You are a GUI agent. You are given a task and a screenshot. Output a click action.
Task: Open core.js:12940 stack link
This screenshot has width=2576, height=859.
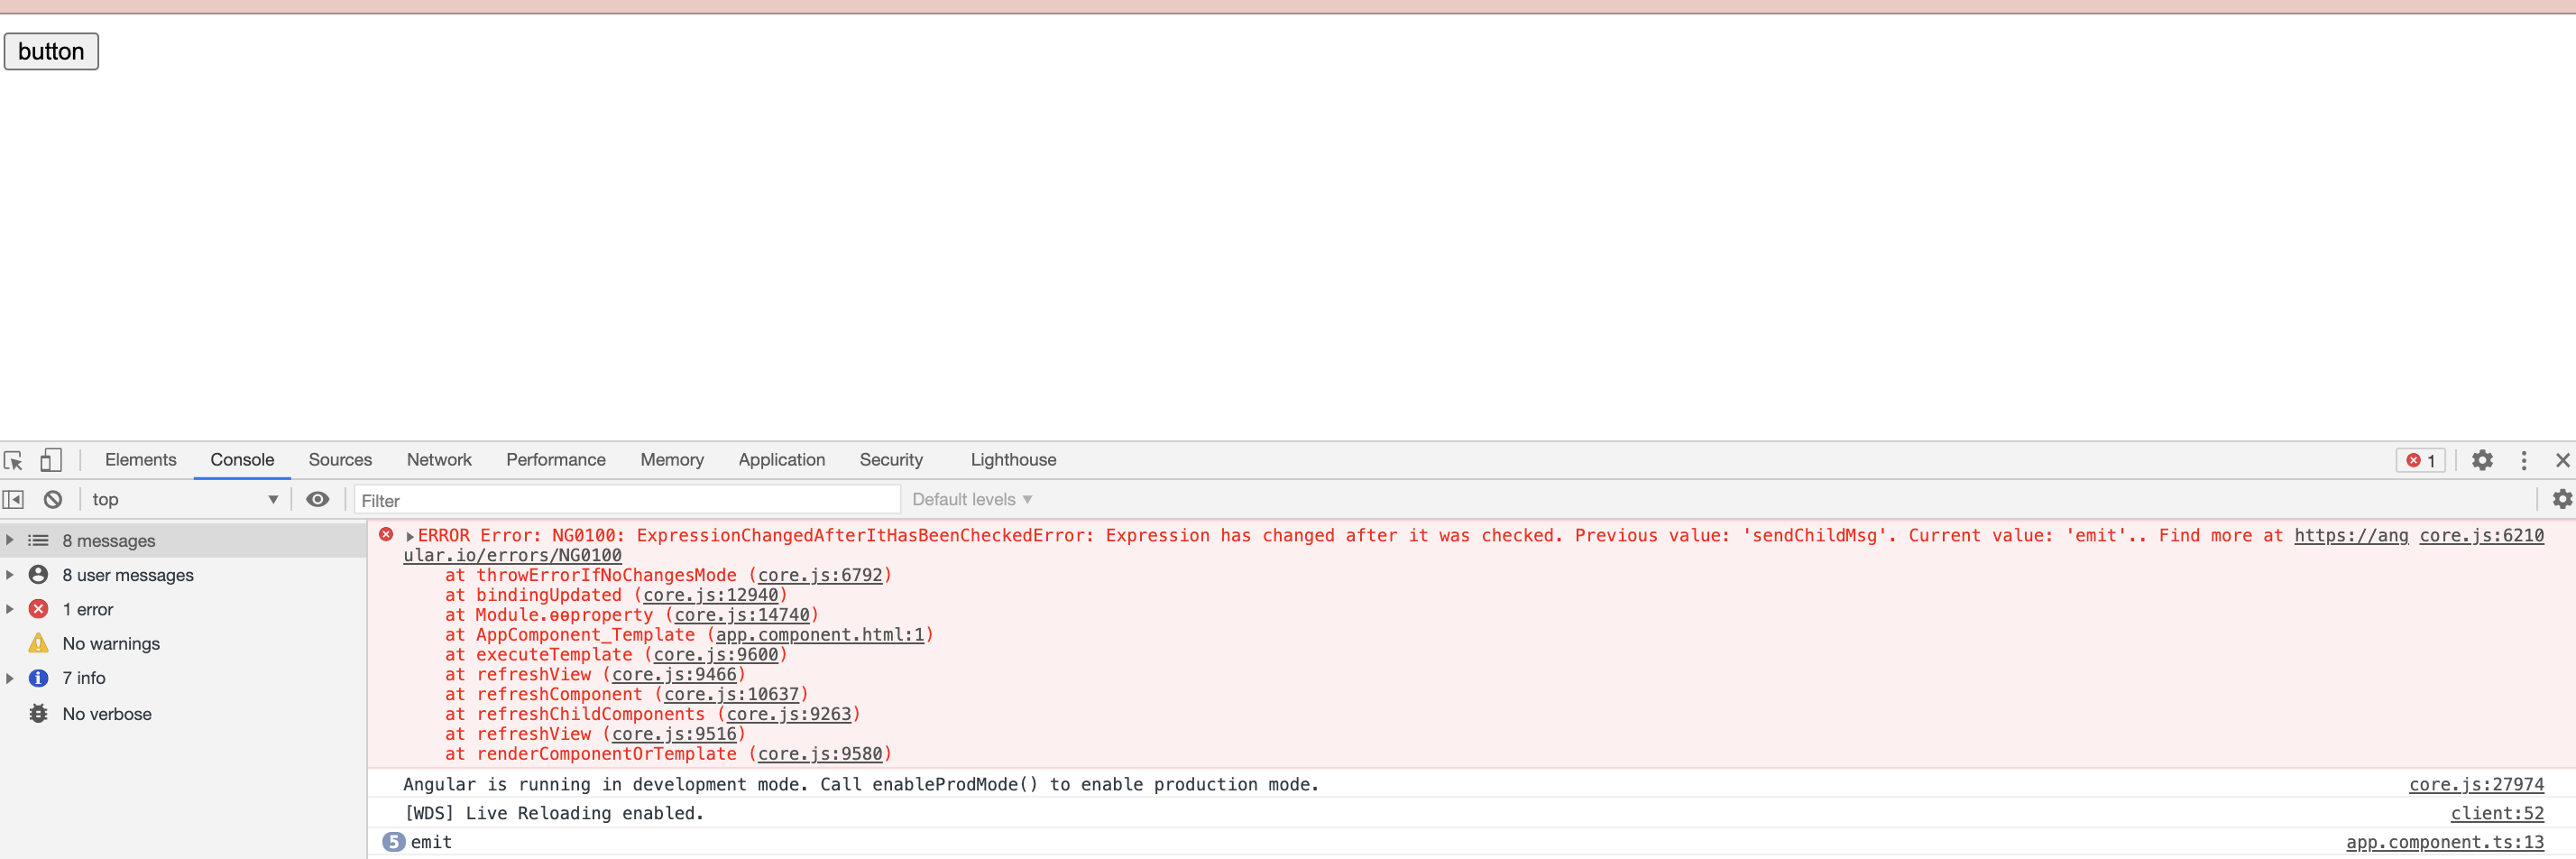coord(710,595)
